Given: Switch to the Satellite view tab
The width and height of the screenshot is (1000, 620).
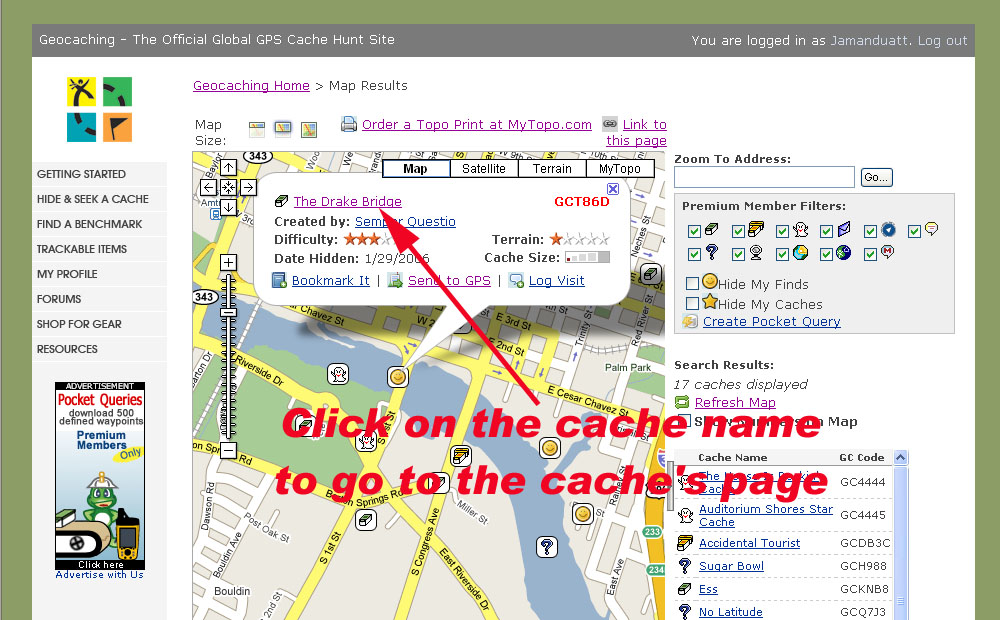Looking at the screenshot, I should pyautogui.click(x=483, y=168).
